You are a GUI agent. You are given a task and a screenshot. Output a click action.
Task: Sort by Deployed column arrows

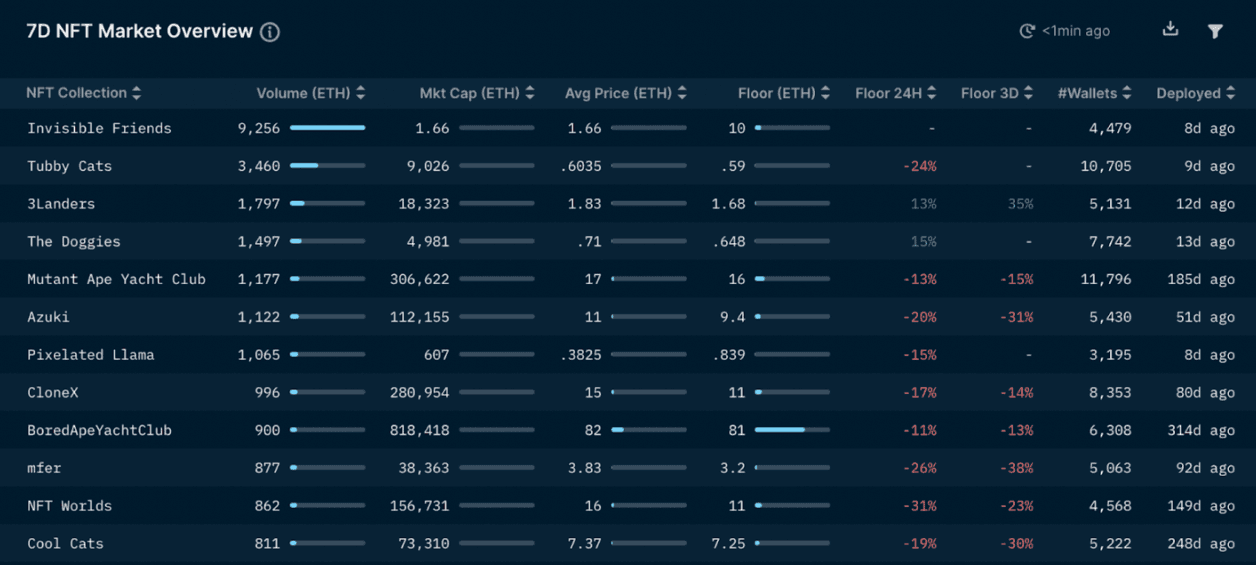pos(1231,93)
